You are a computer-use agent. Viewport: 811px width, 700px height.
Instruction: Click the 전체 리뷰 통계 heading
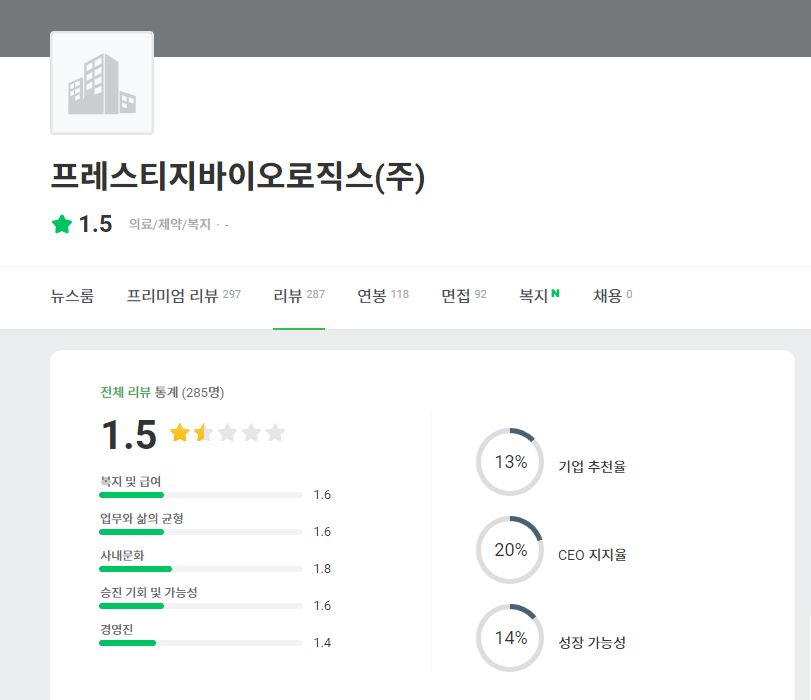[162, 392]
